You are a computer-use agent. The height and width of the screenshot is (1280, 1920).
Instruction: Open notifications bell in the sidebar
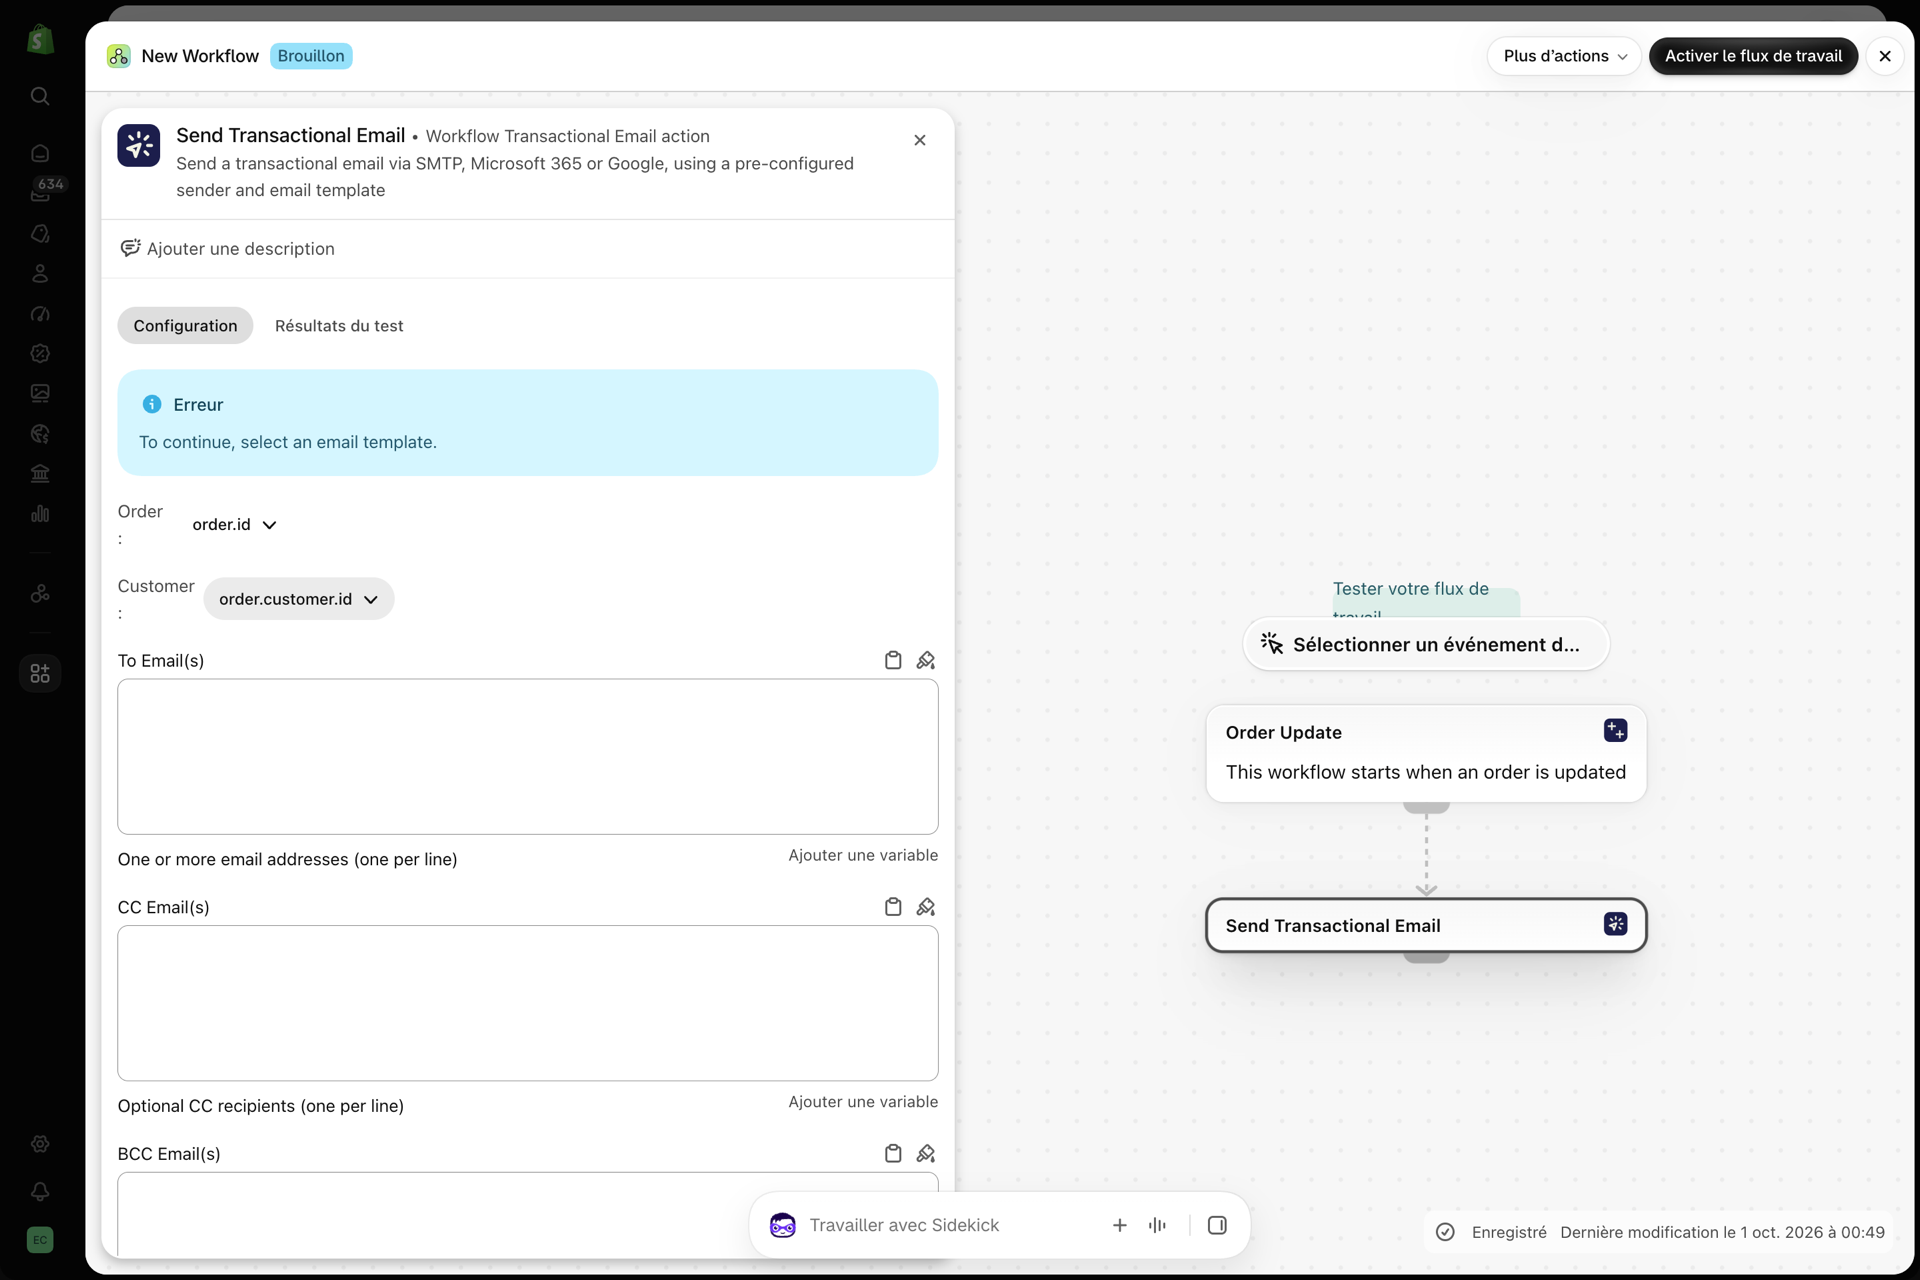pyautogui.click(x=40, y=1192)
